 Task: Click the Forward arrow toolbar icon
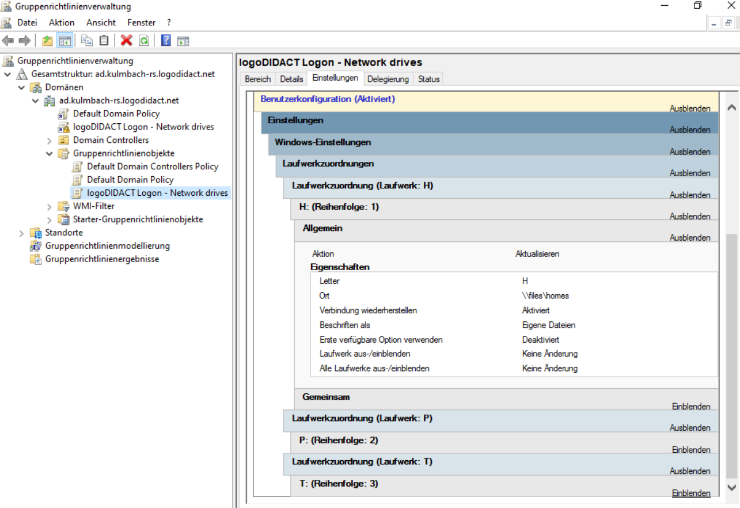(25, 41)
